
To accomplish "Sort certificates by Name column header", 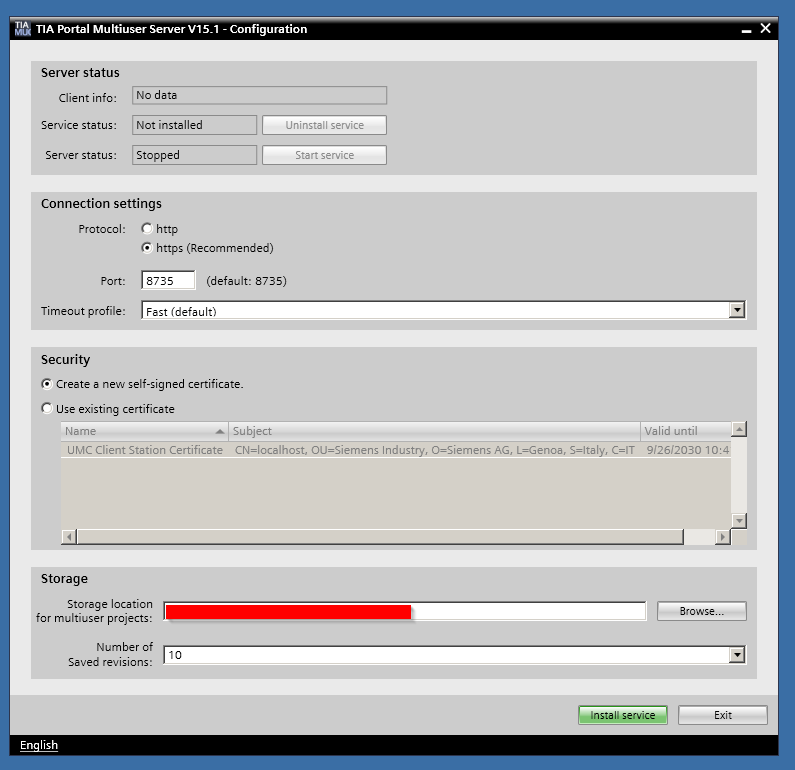I will click(144, 431).
